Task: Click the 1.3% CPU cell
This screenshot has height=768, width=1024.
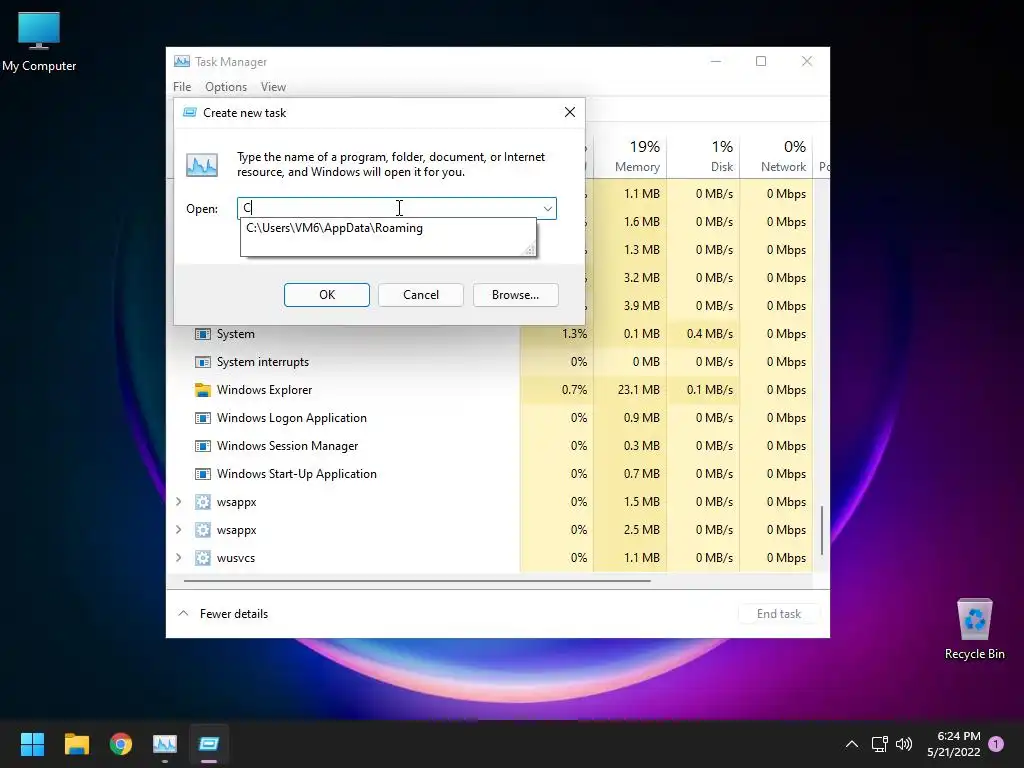Action: pyautogui.click(x=556, y=334)
